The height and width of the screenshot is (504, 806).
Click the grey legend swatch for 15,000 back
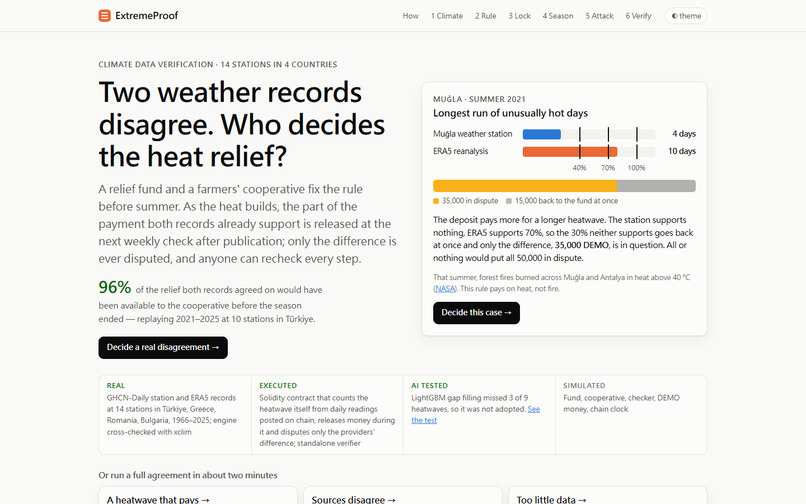[509, 201]
